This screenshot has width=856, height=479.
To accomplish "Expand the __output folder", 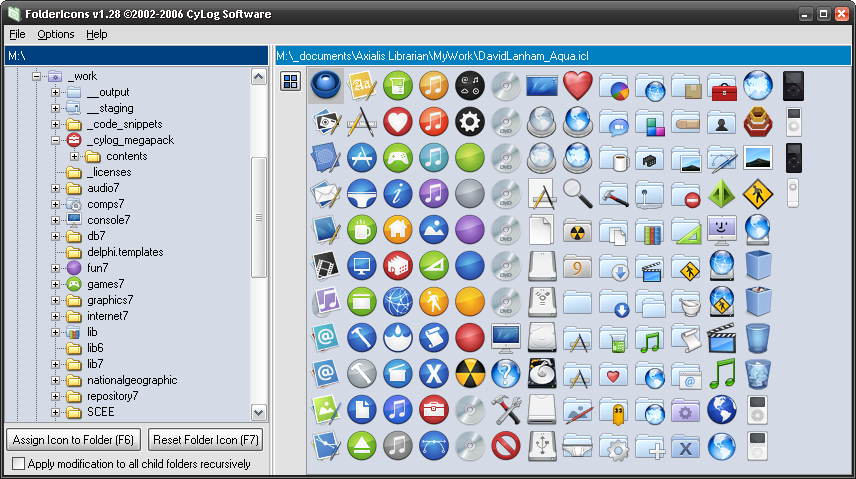I will 55,92.
